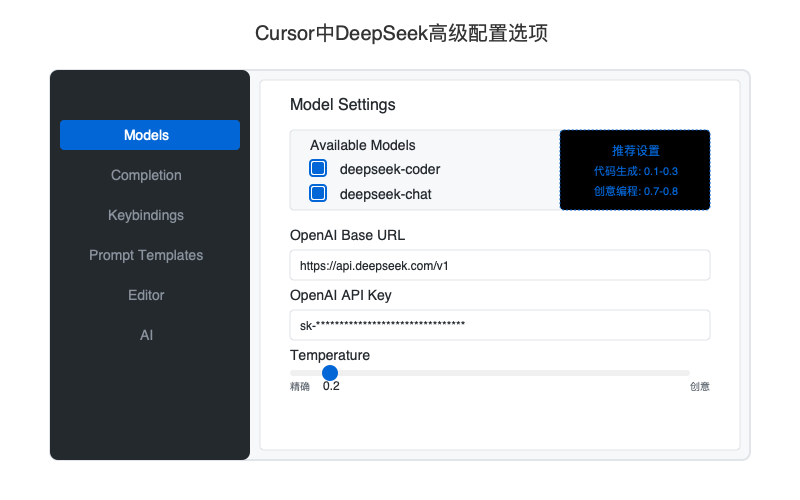Select the AI sidebar item

tap(146, 335)
